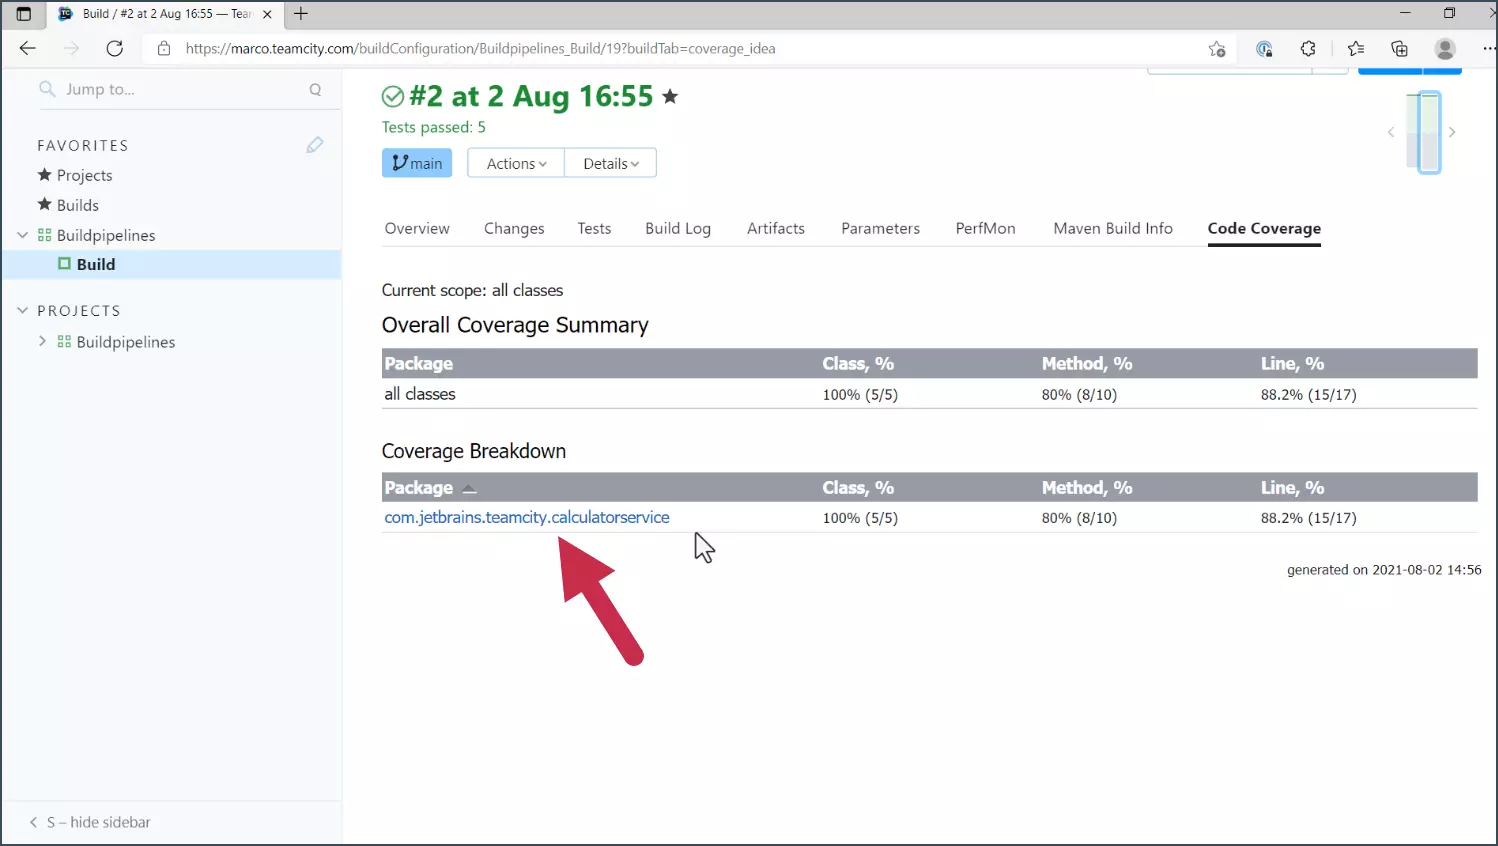Image resolution: width=1498 pixels, height=846 pixels.
Task: Collapse the Buildpipelines favorites tree node
Action: (23, 235)
